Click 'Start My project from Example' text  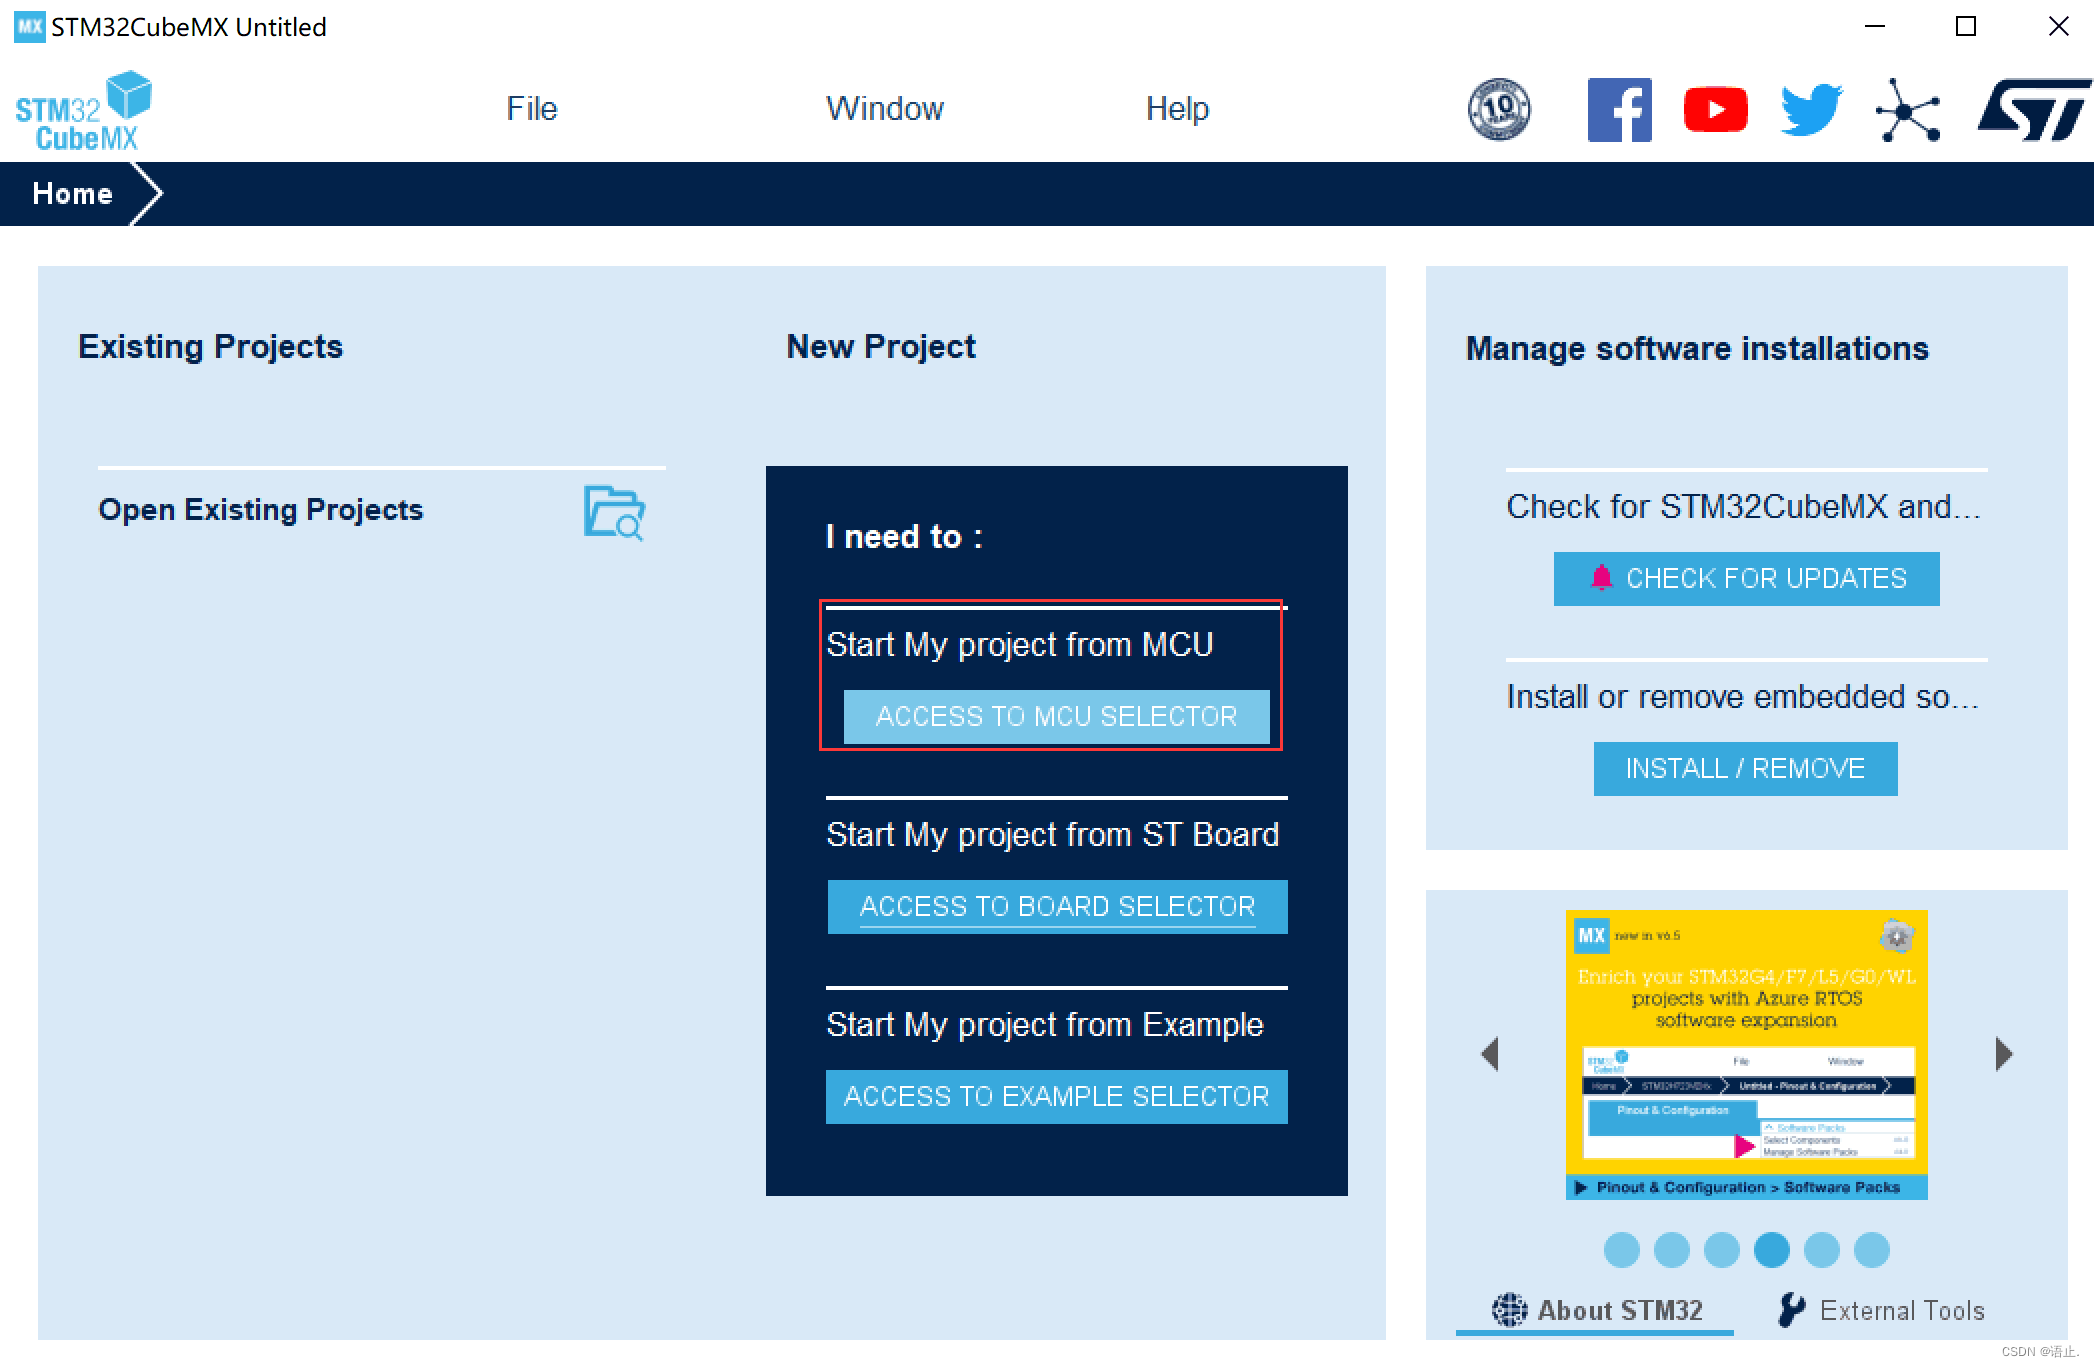1044,1025
